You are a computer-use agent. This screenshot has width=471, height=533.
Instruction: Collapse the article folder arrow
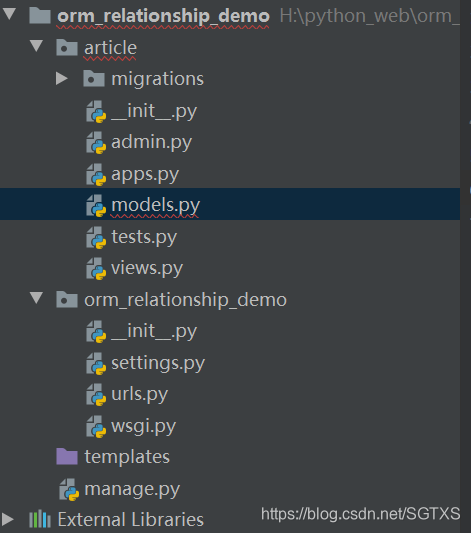click(x=36, y=46)
